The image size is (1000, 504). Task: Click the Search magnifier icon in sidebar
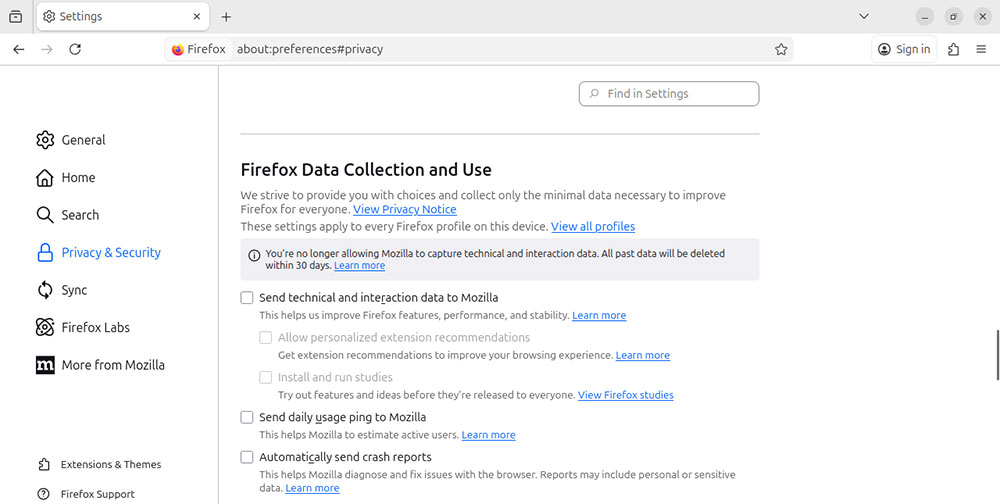tap(45, 215)
